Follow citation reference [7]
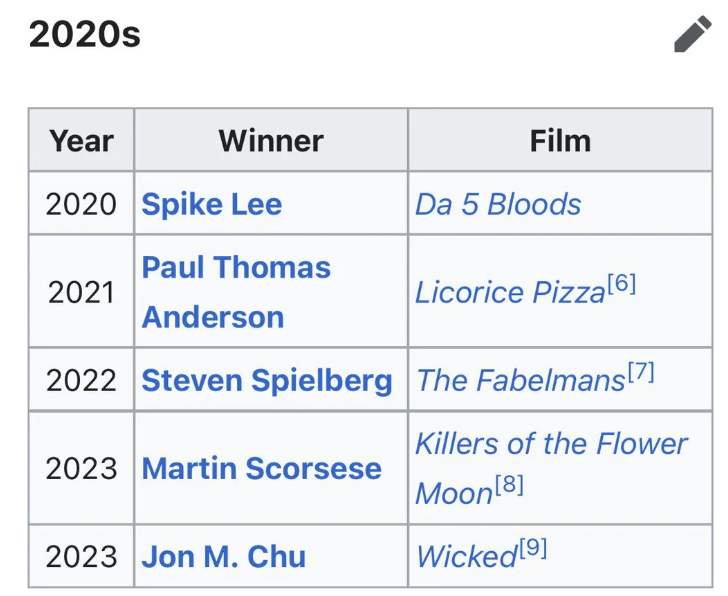 point(641,372)
